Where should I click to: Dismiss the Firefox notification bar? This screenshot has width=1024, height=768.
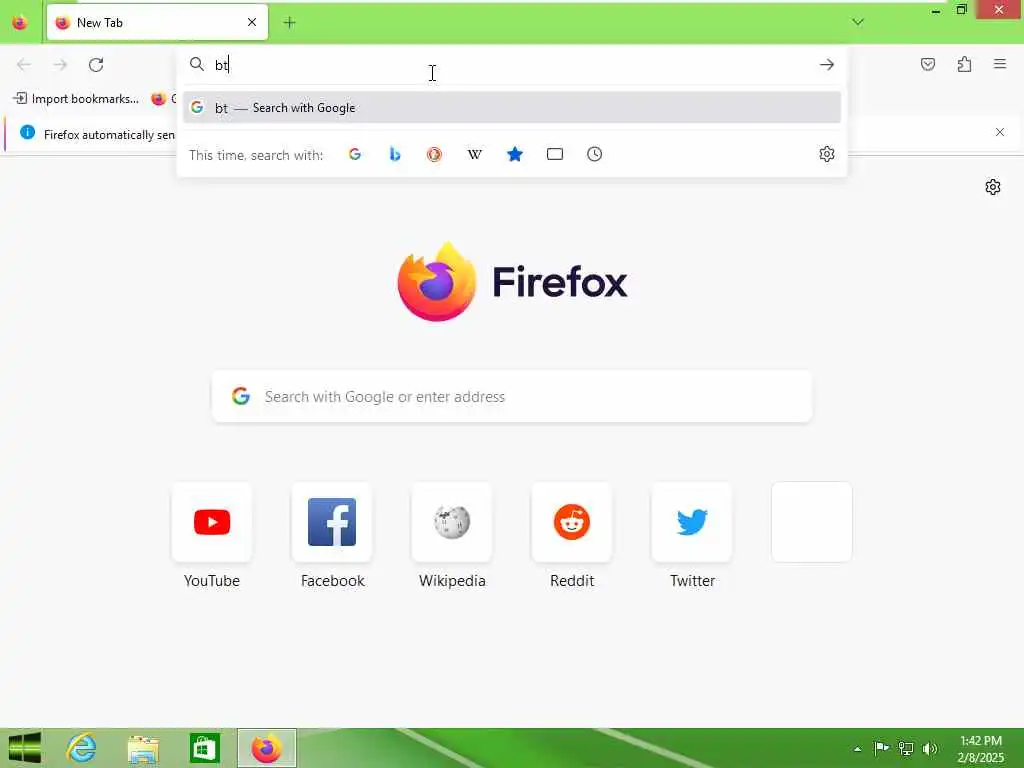point(1000,133)
